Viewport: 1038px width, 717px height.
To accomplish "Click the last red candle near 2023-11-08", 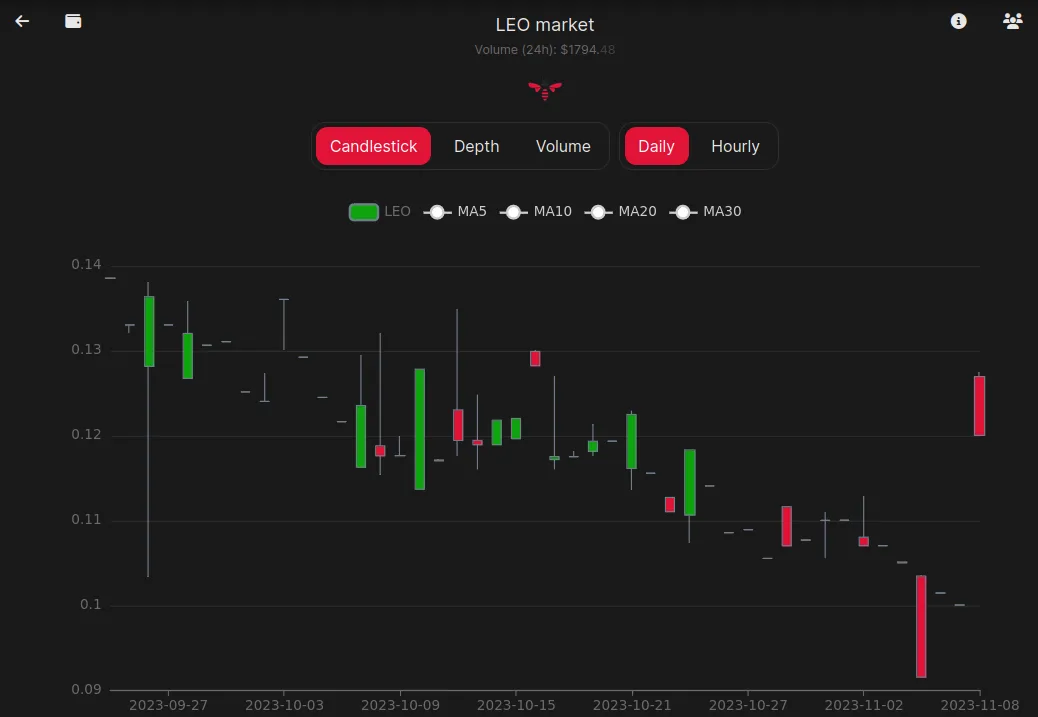I will [979, 406].
